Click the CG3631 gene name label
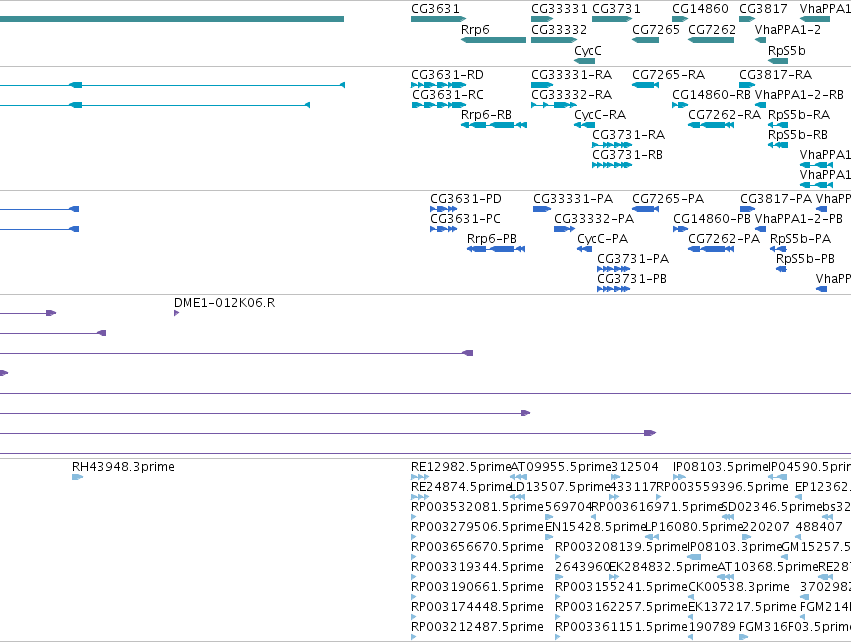The height and width of the screenshot is (642, 851). pyautogui.click(x=435, y=9)
